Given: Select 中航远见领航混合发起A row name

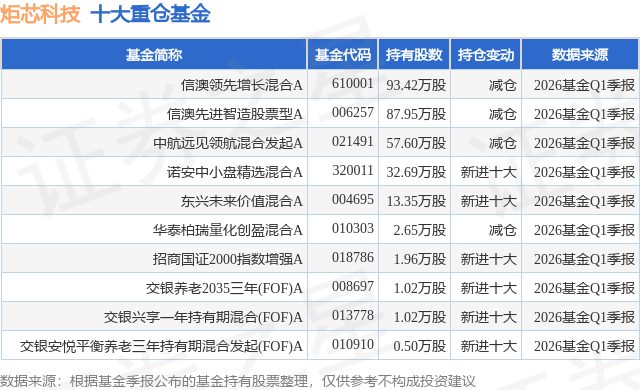Looking at the screenshot, I should (x=228, y=143).
